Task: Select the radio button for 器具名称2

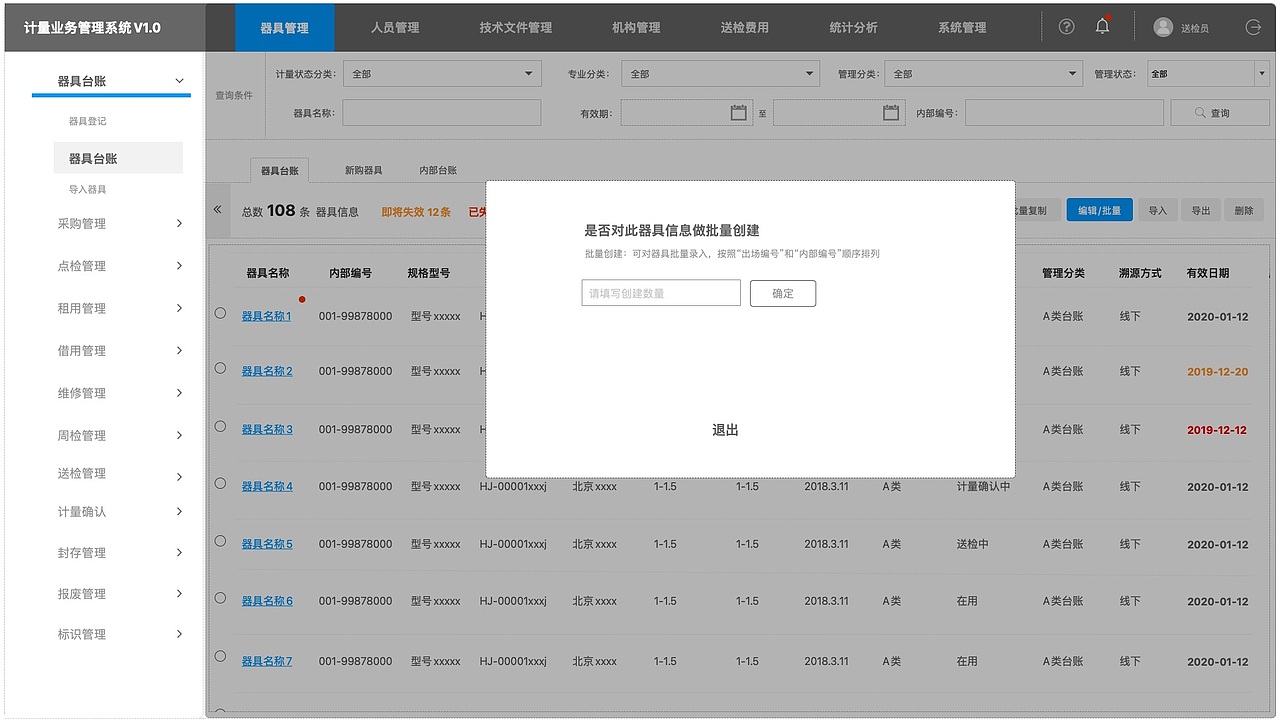Action: pyautogui.click(x=220, y=368)
